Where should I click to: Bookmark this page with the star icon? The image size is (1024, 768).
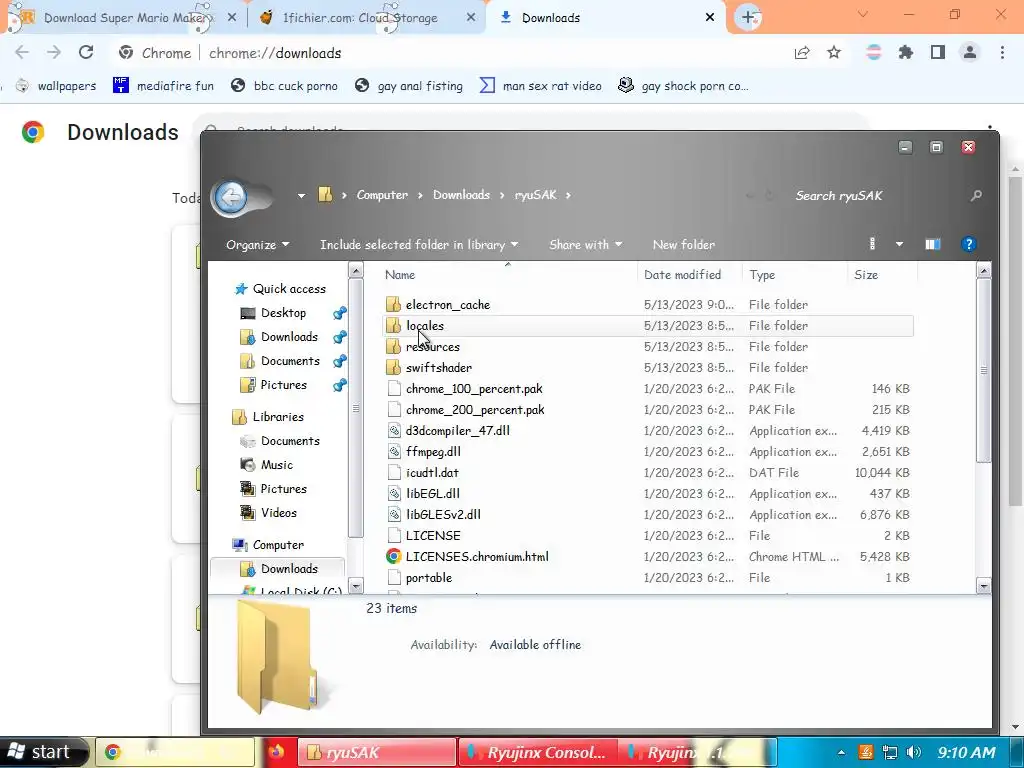834,52
